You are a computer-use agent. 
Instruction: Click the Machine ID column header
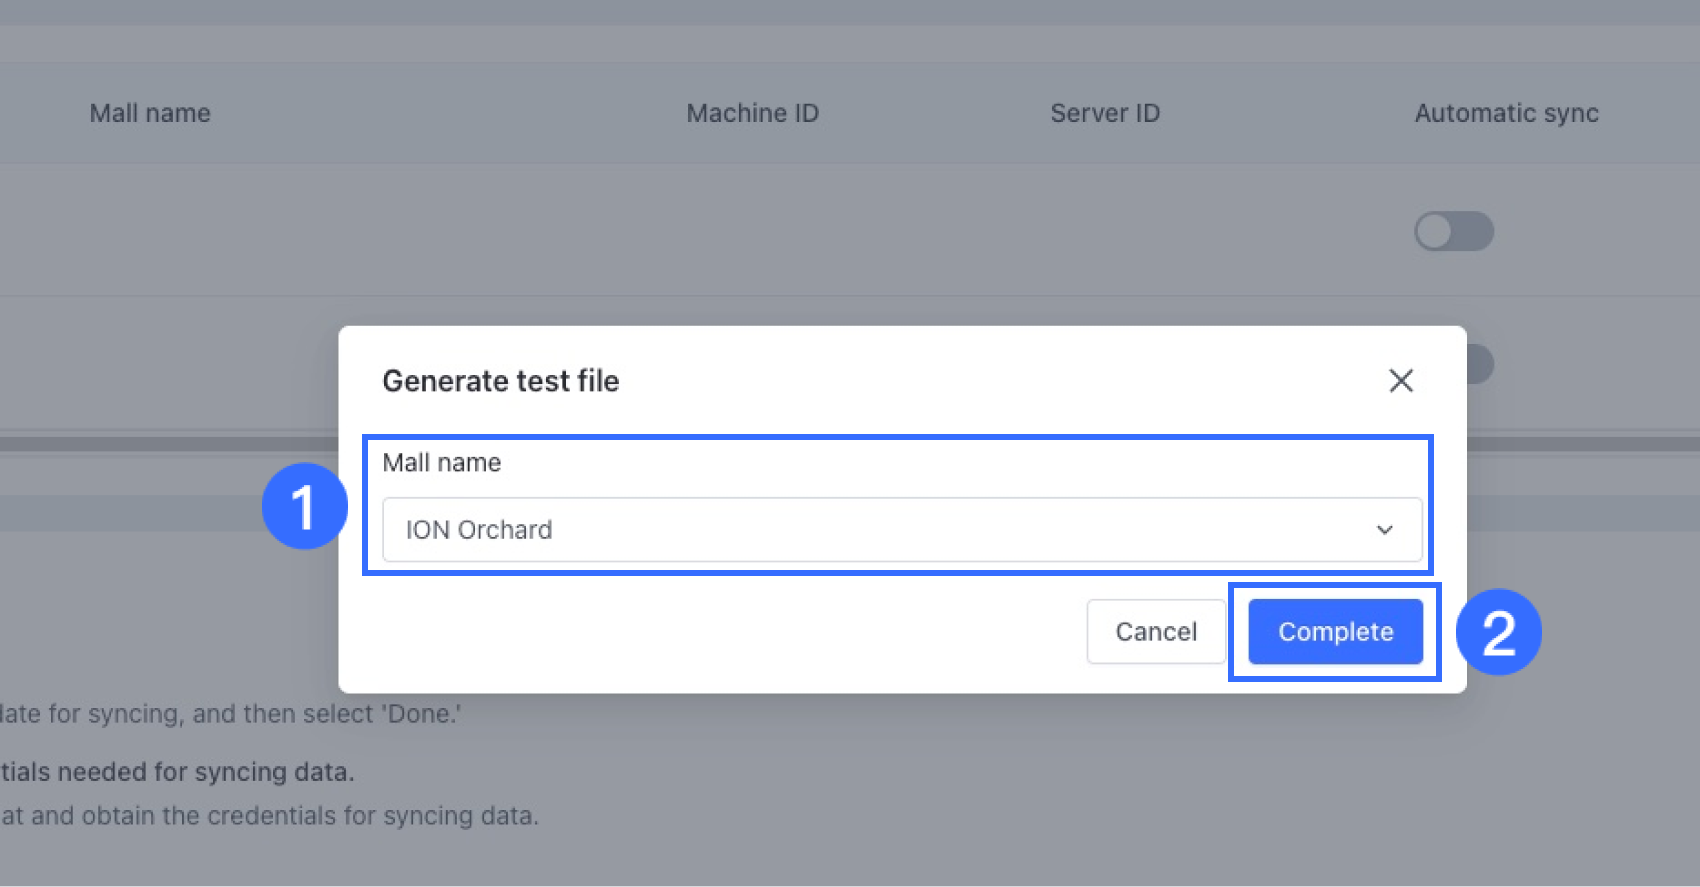(752, 113)
